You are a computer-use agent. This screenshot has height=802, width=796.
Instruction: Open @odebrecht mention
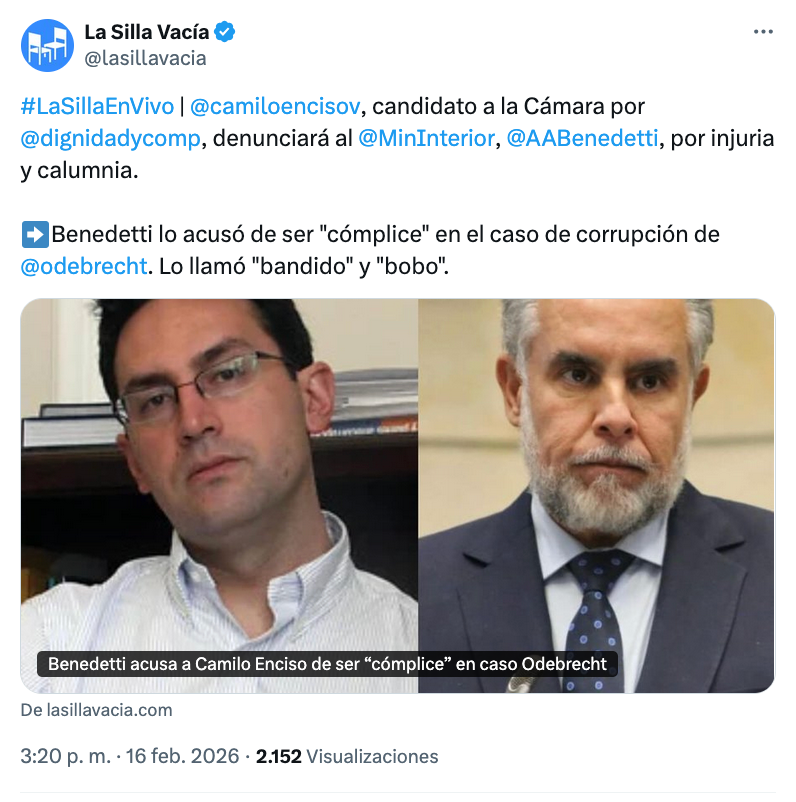(84, 266)
